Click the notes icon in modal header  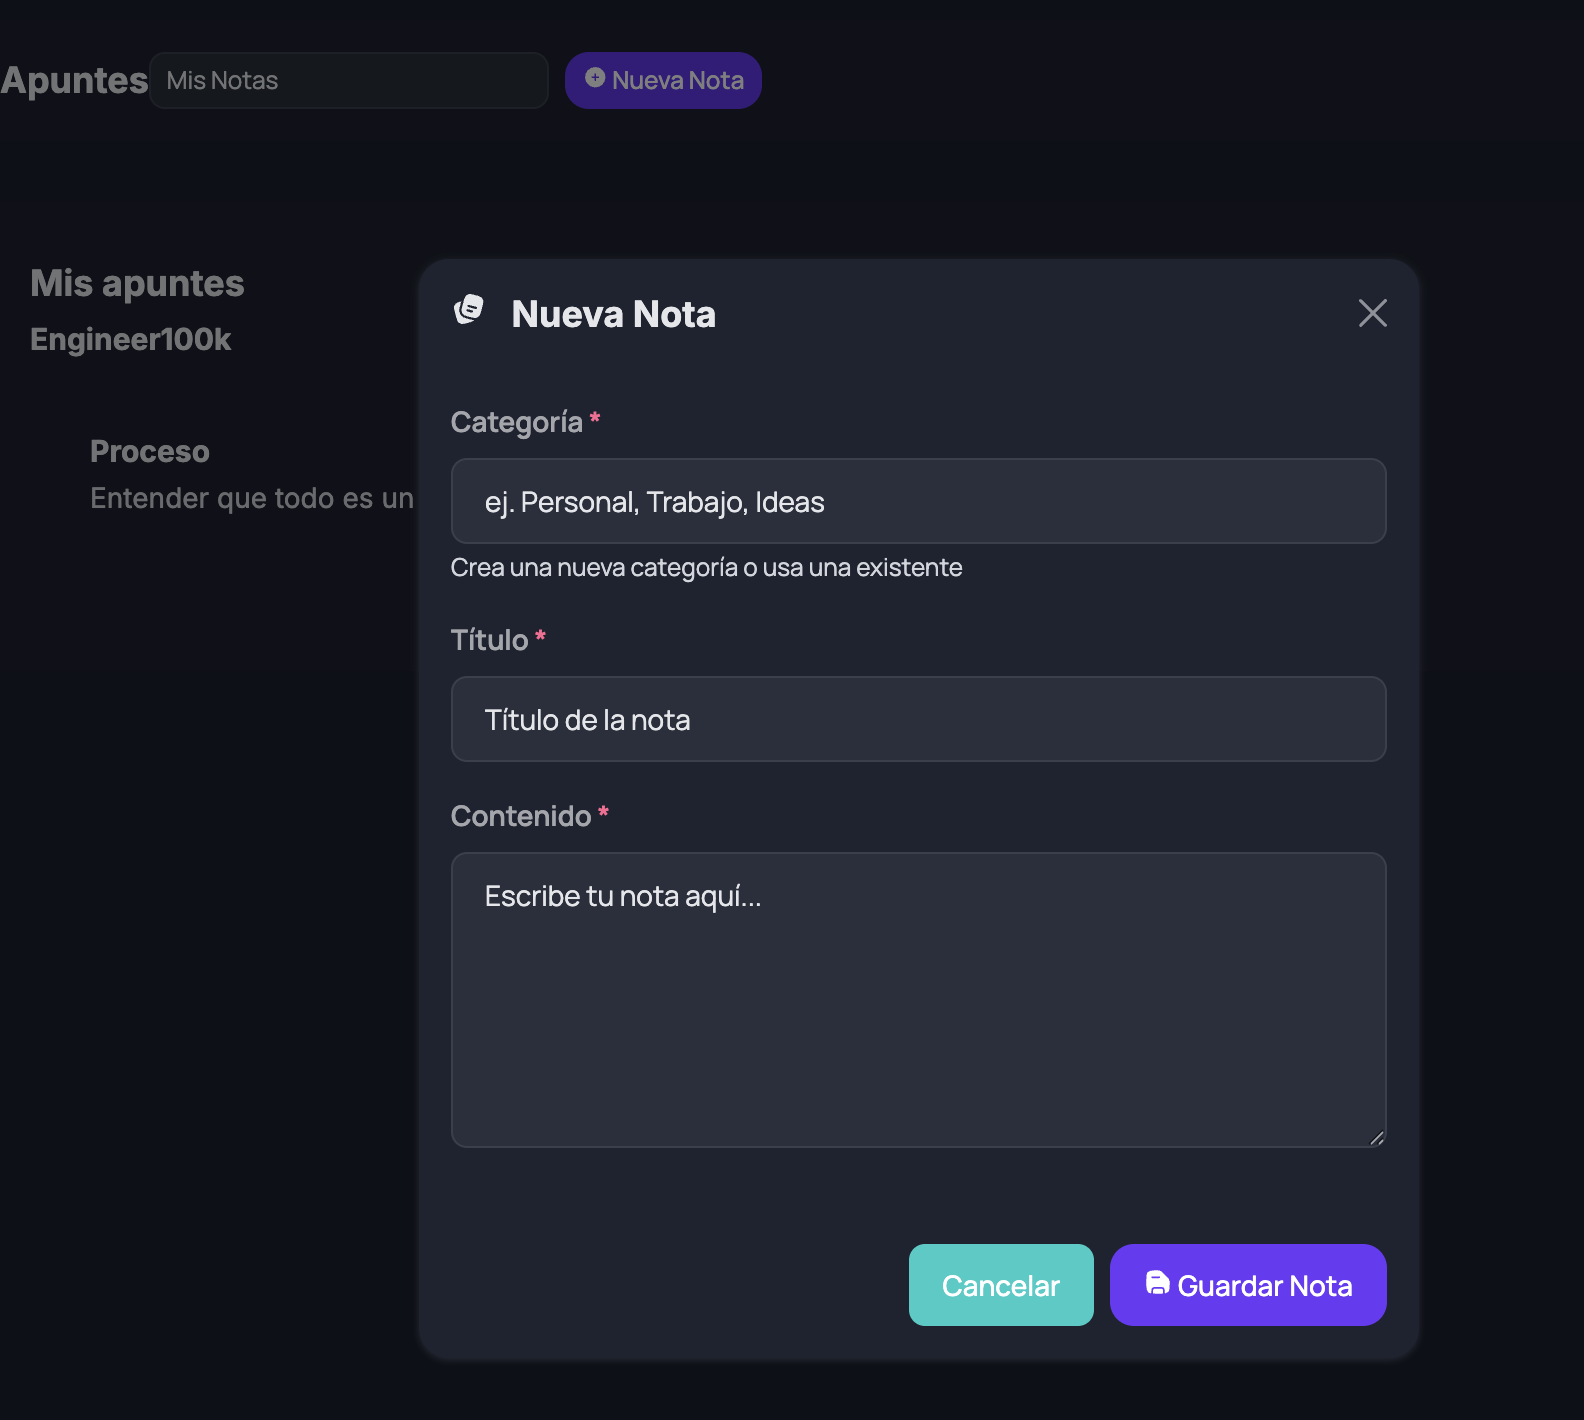[469, 310]
